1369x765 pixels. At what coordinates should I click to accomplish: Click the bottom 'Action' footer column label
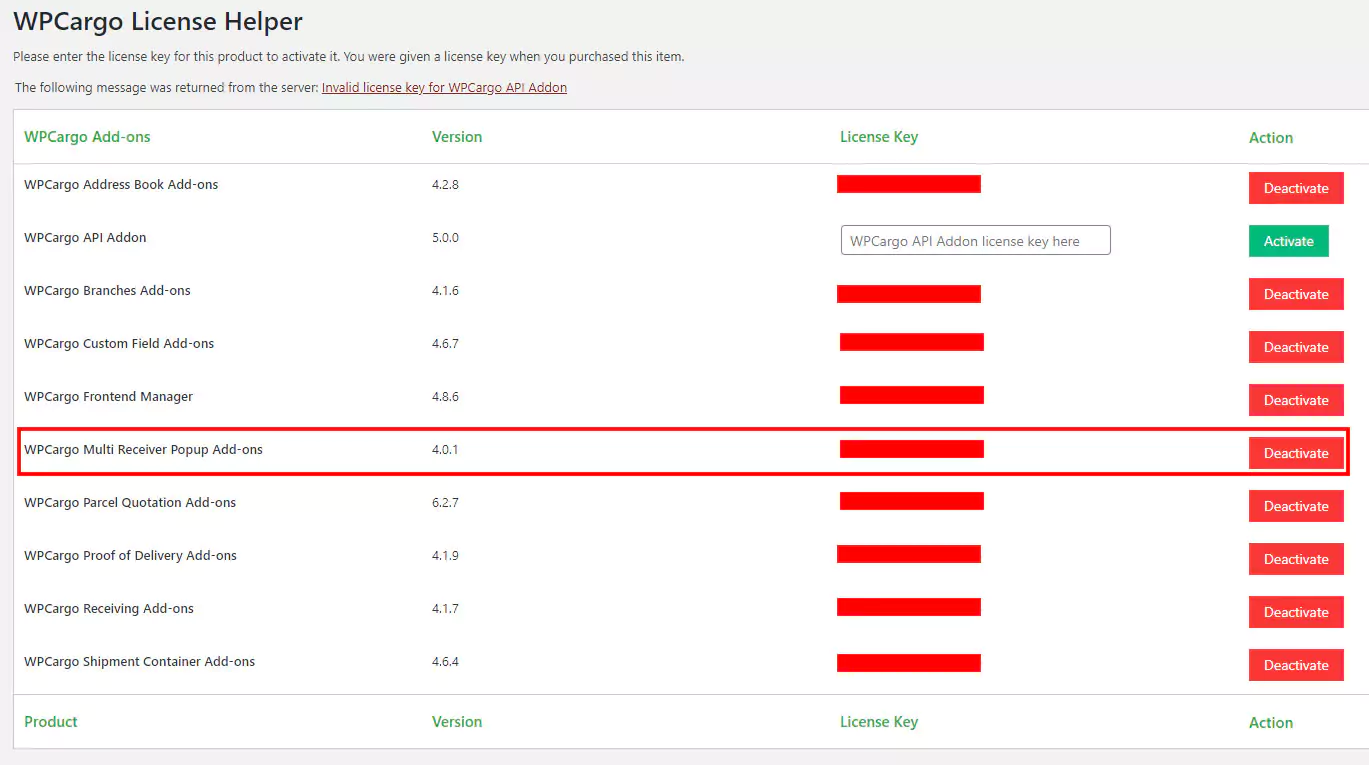tap(1270, 723)
